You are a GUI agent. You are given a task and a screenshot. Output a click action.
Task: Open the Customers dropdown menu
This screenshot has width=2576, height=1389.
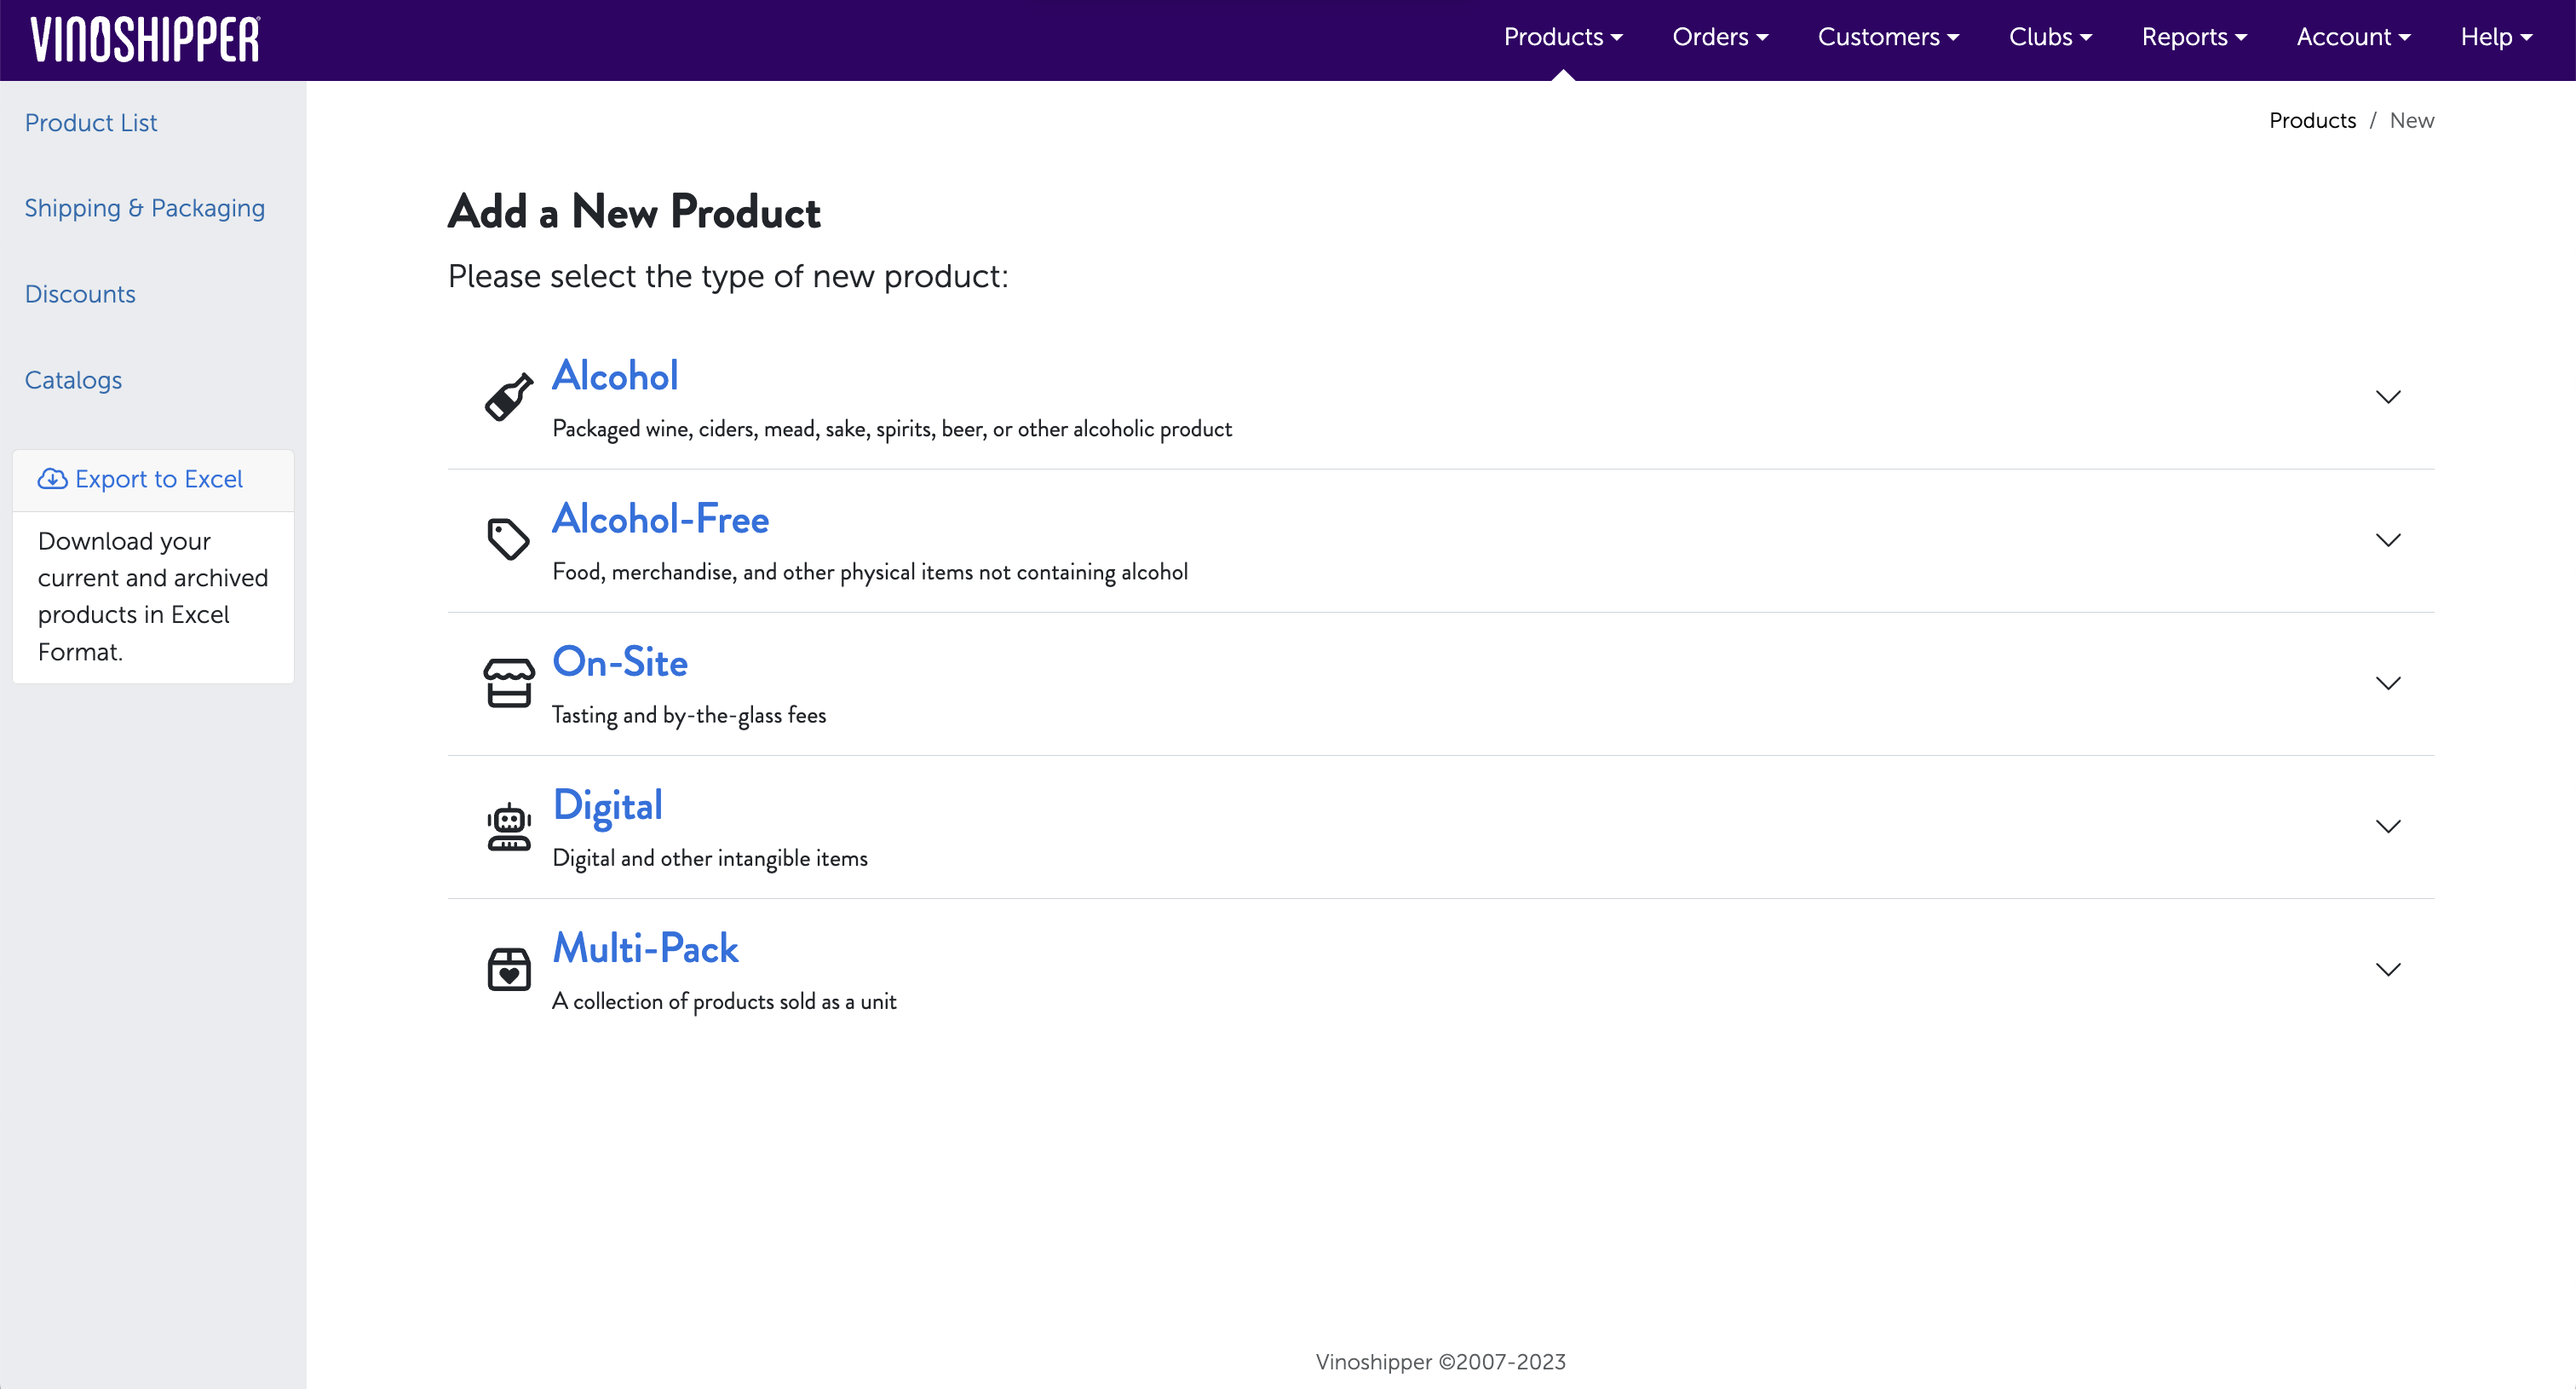click(1887, 37)
